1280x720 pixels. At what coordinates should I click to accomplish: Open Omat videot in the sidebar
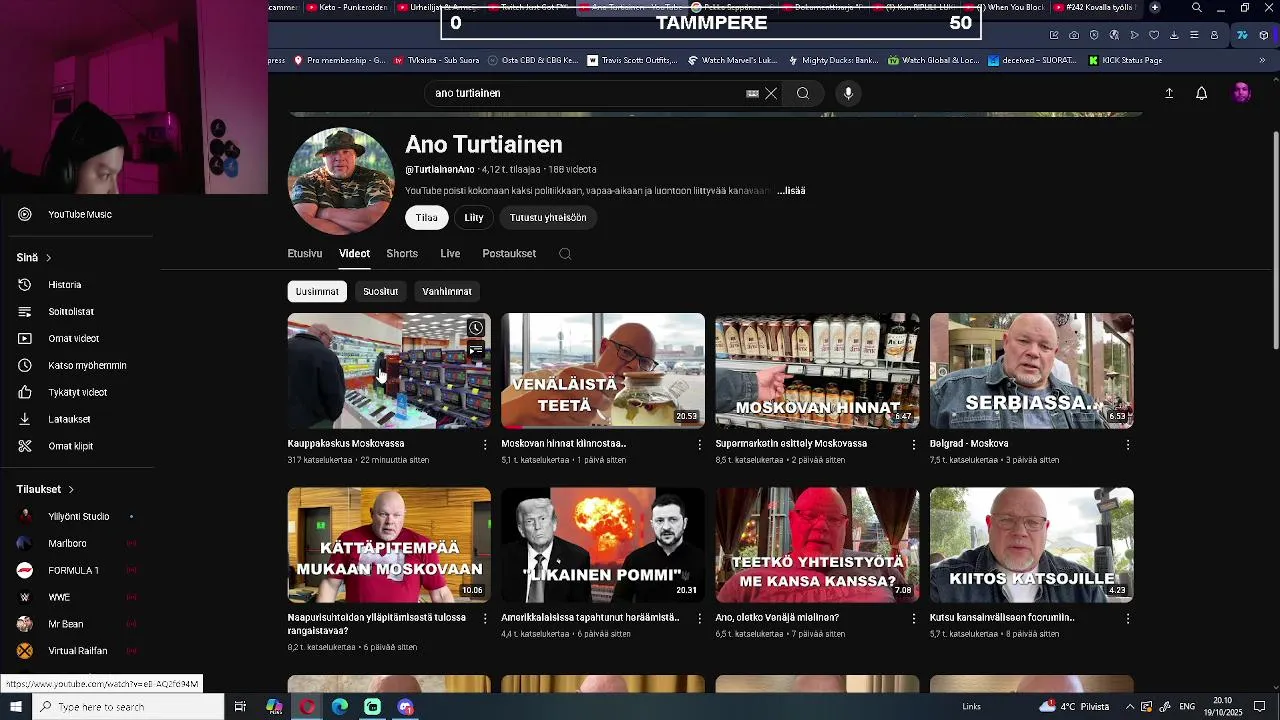[x=73, y=339]
